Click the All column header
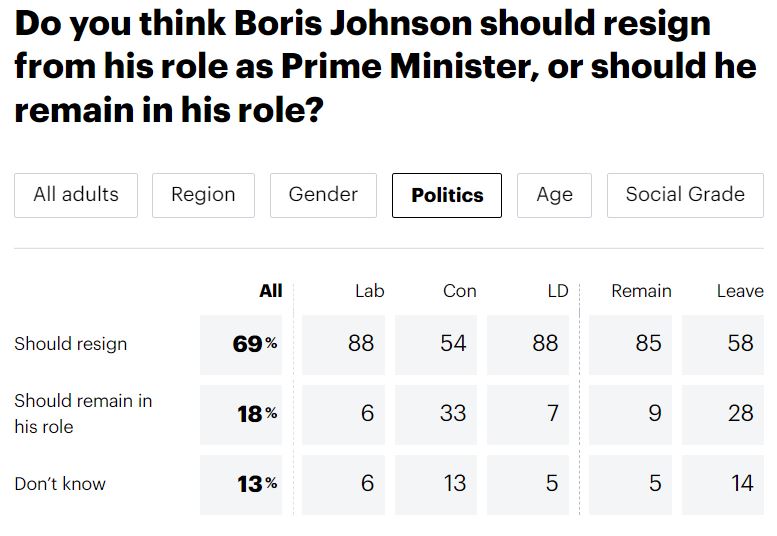The image size is (777, 536). [270, 291]
